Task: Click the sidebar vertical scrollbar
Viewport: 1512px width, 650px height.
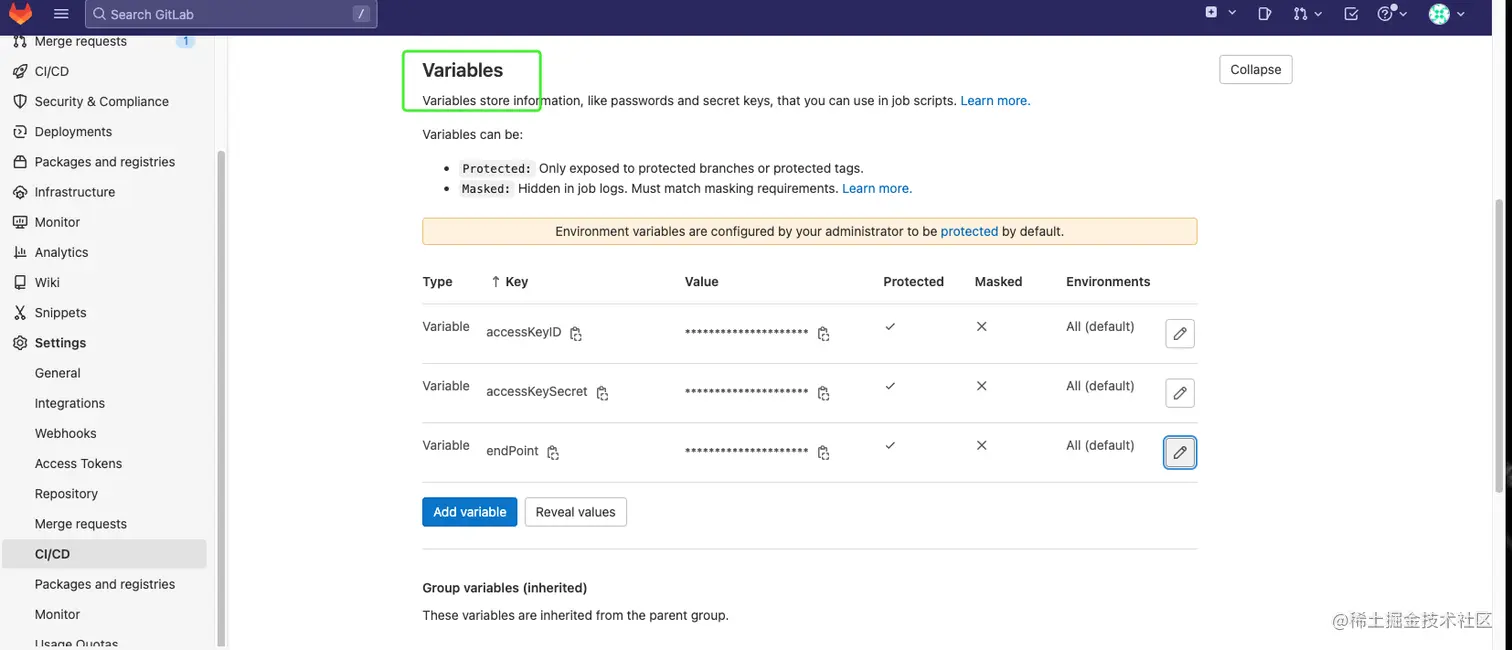Action: click(x=222, y=400)
